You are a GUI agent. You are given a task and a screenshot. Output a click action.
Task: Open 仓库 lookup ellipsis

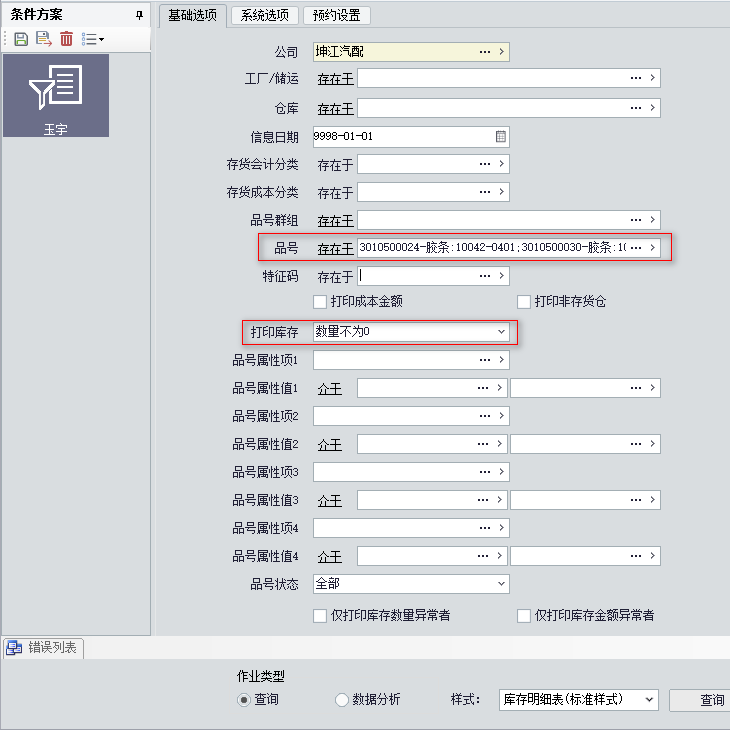(x=635, y=108)
